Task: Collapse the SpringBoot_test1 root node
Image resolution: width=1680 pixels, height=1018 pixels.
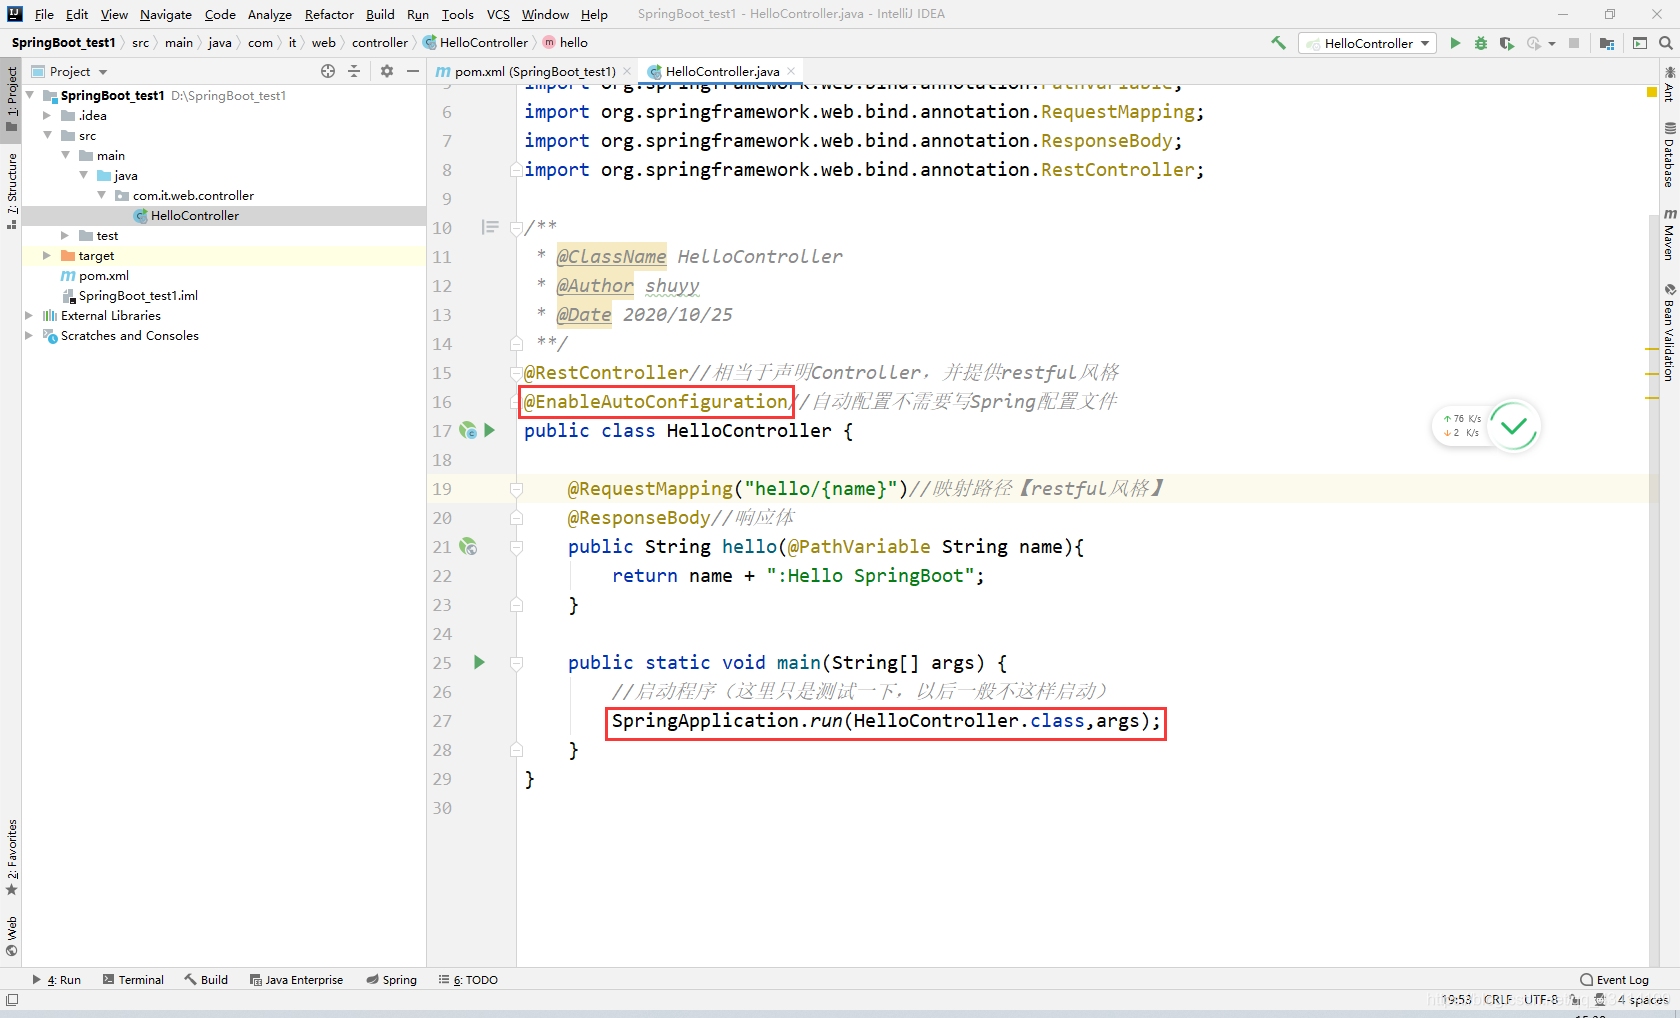Action: pyautogui.click(x=30, y=95)
